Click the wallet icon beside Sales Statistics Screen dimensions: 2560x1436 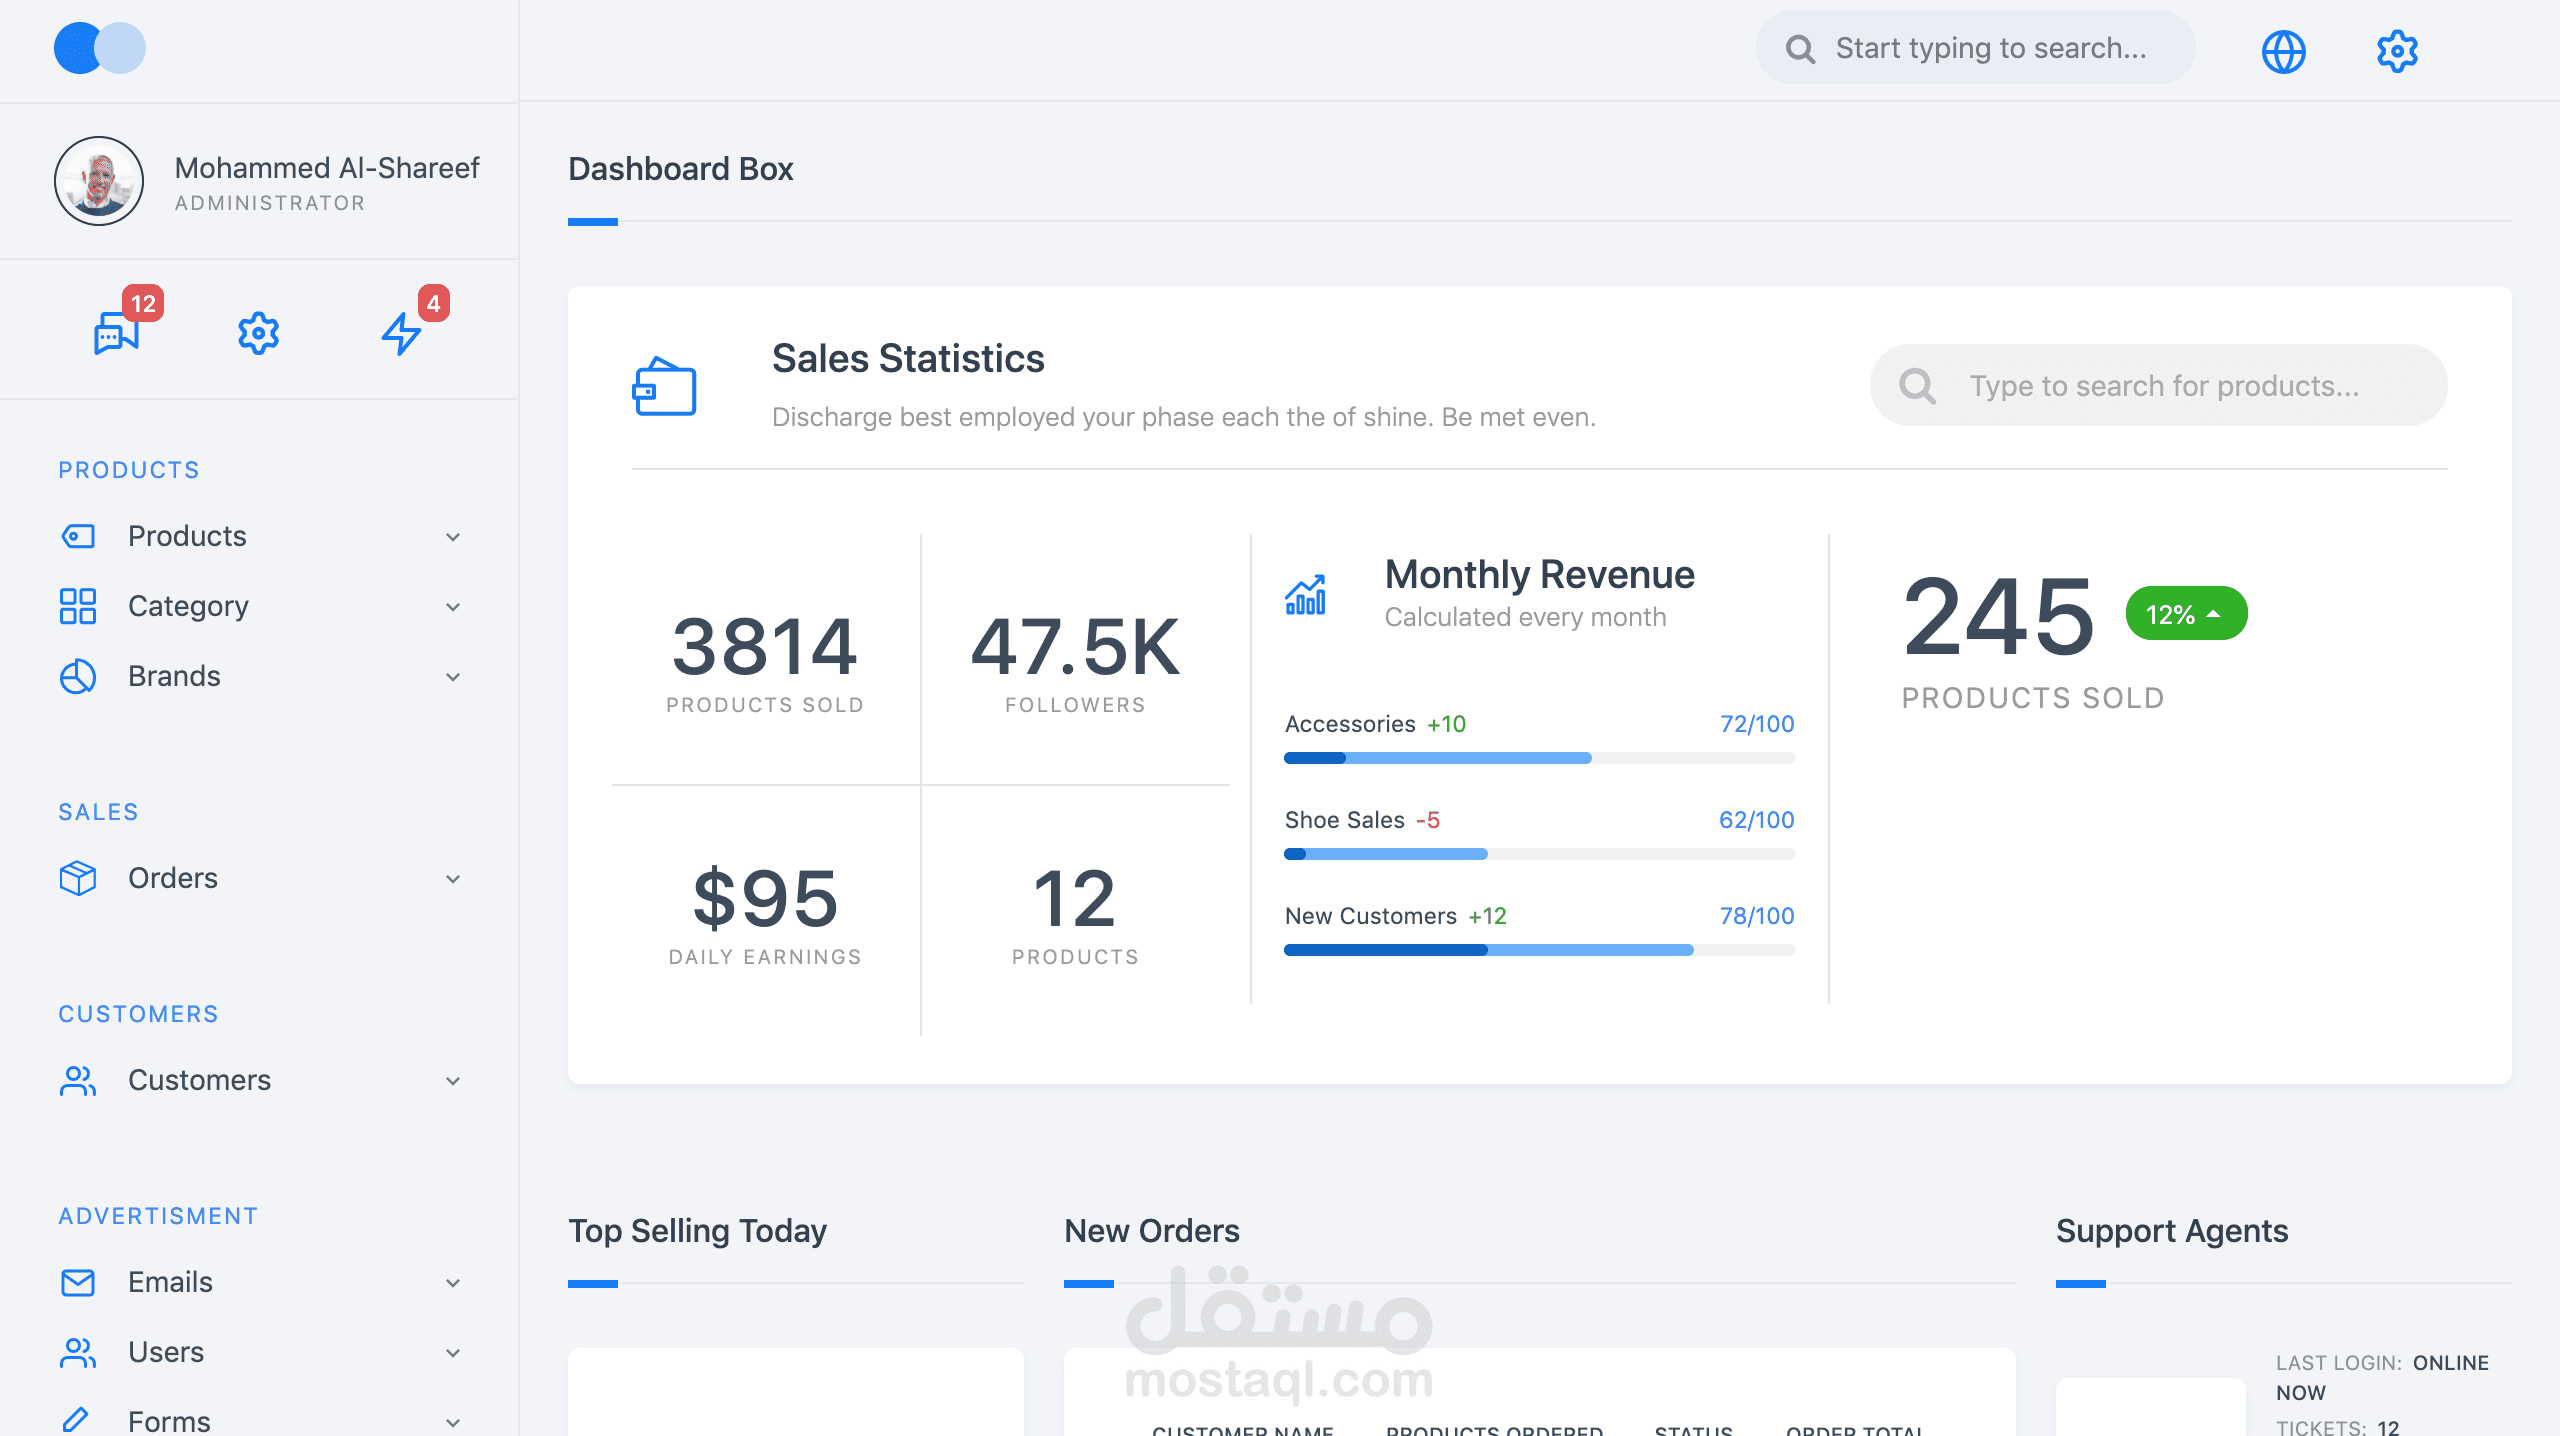664,387
